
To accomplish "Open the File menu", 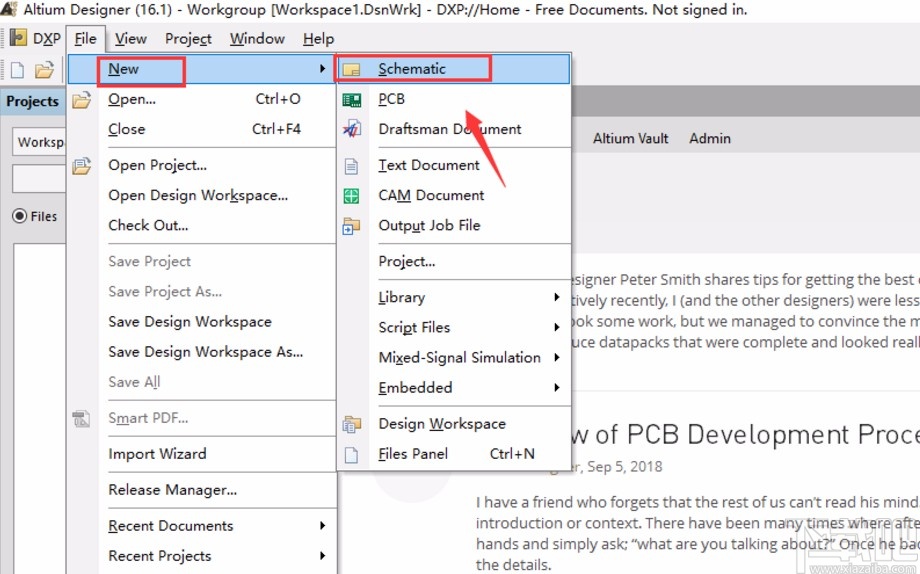I will pos(85,39).
